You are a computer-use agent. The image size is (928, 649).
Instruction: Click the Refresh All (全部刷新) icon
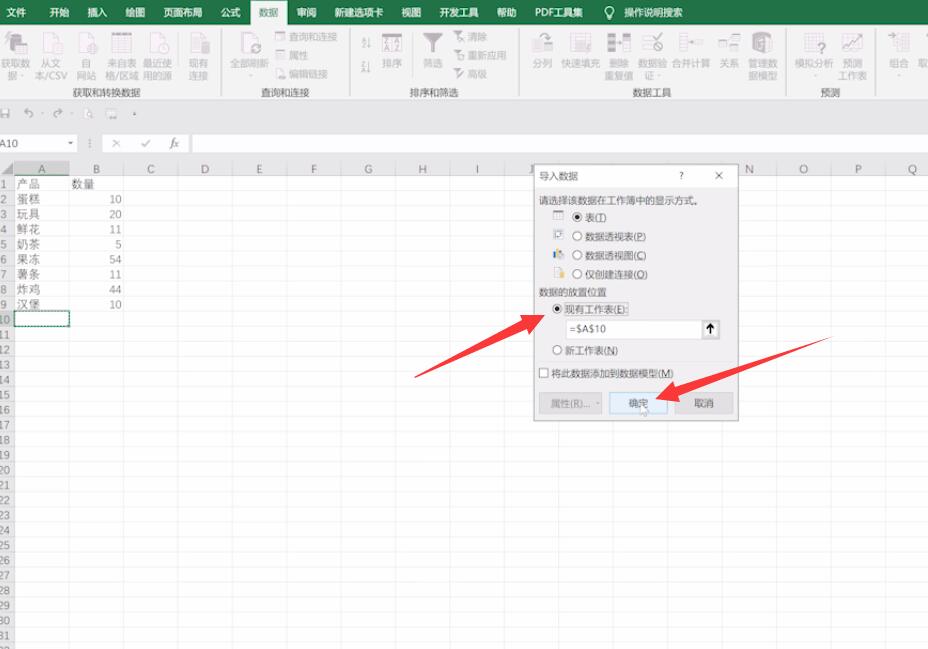250,44
